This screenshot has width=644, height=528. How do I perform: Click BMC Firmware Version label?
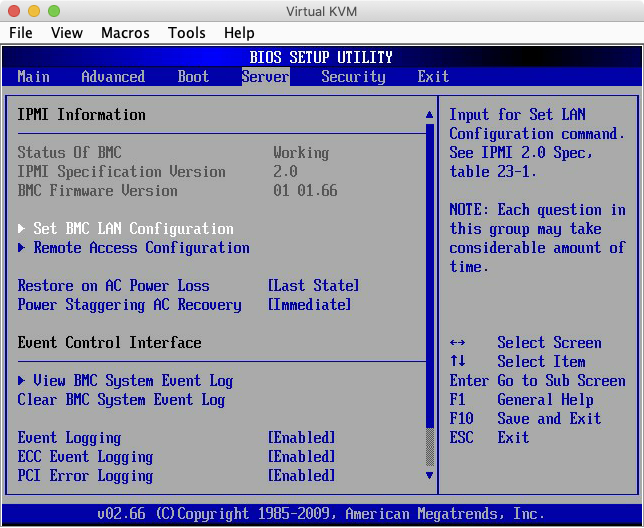(97, 191)
